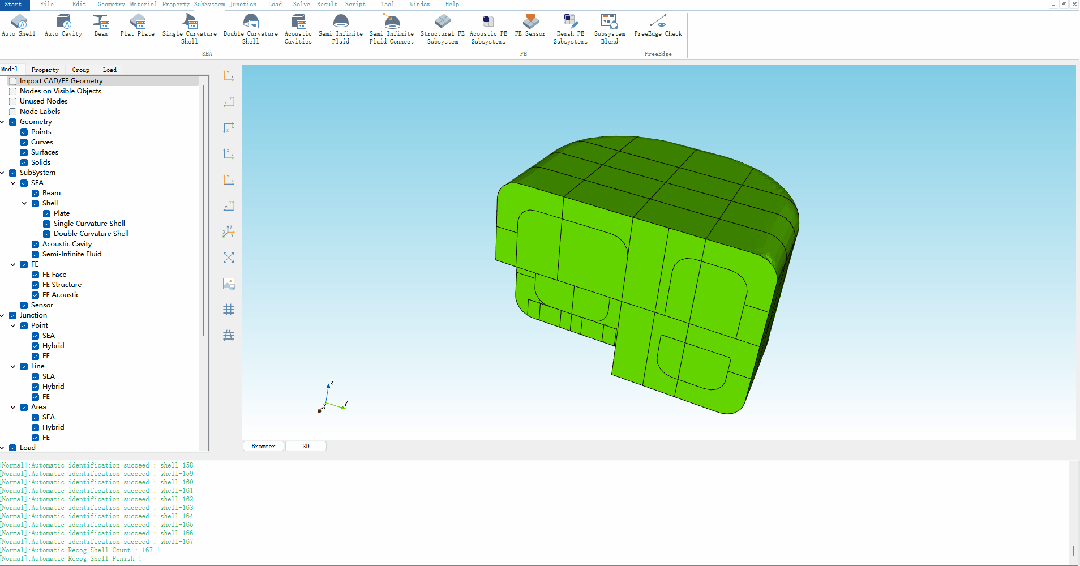Screen dimensions: 1080x566
Task: Select the Double Curvature Shell tree row
Action: (91, 233)
